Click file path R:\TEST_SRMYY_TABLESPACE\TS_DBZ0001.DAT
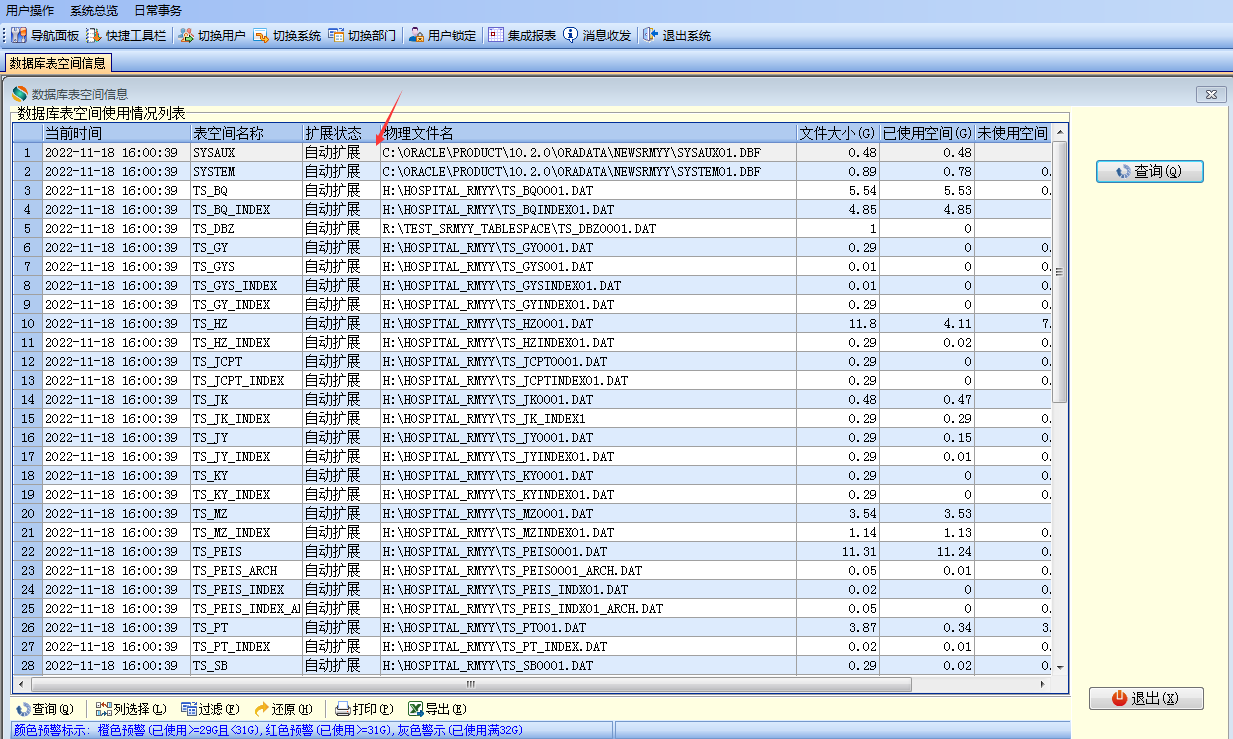 point(588,228)
